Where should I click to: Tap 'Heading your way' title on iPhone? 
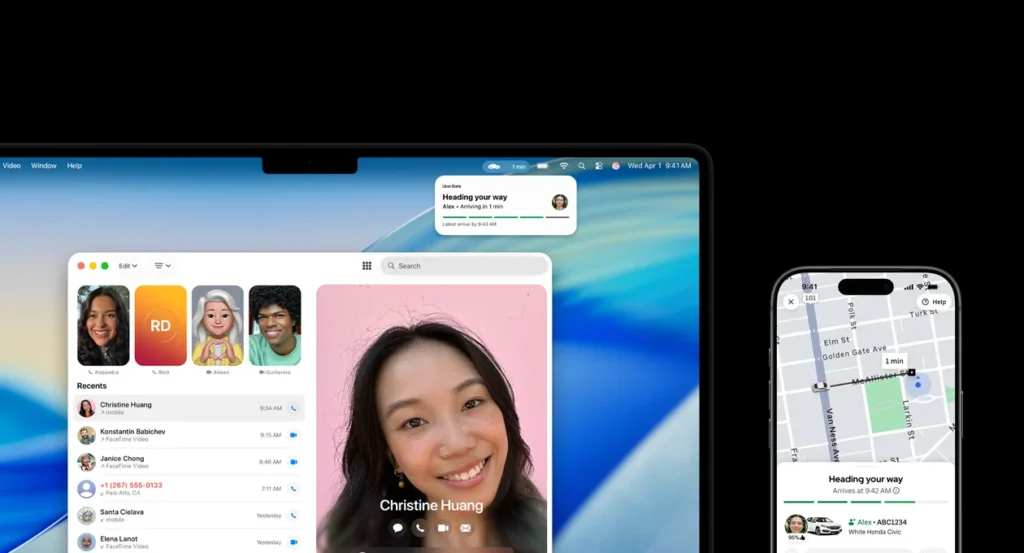coord(865,479)
